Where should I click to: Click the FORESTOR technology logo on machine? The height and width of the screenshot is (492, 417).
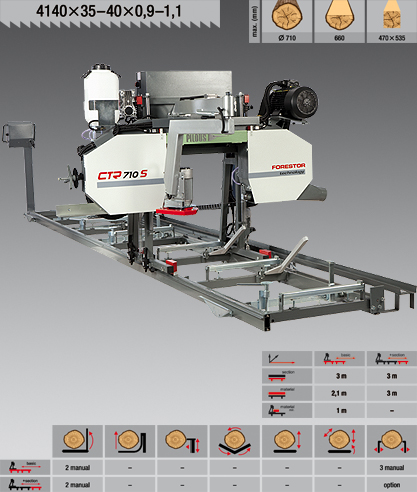pyautogui.click(x=288, y=169)
